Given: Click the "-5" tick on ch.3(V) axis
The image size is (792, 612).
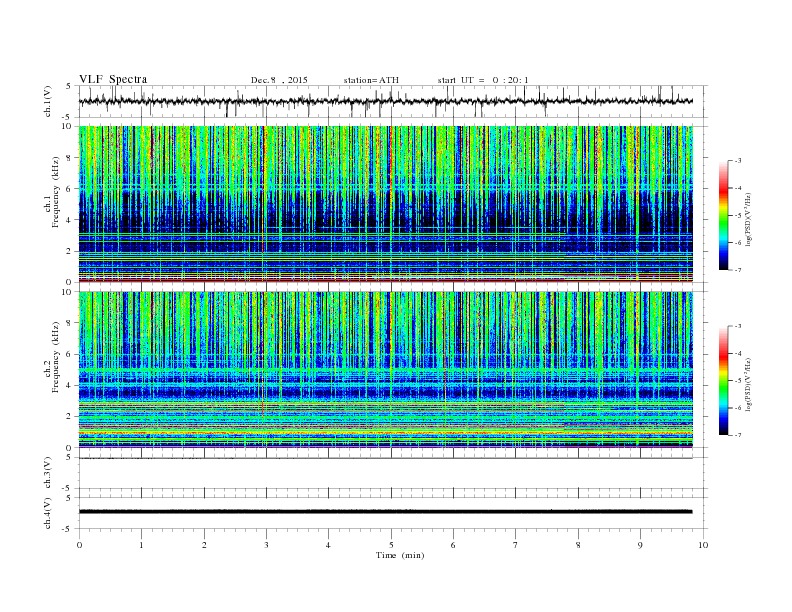Looking at the screenshot, I should coord(68,488).
